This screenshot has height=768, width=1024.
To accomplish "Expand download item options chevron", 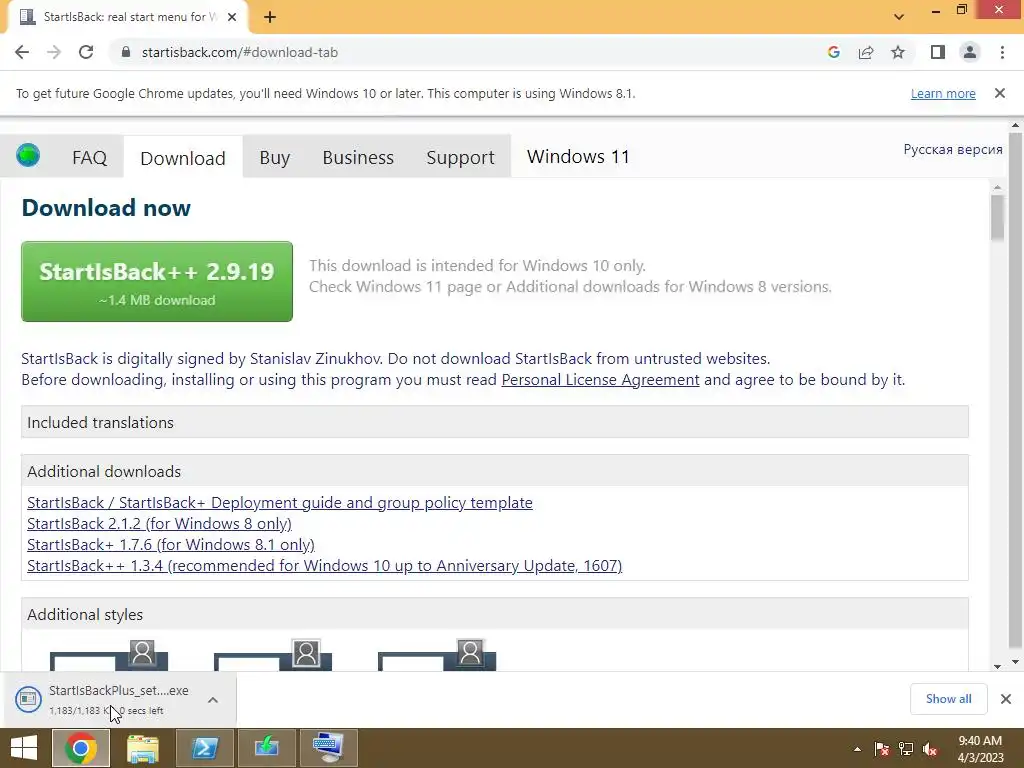I will tap(213, 700).
